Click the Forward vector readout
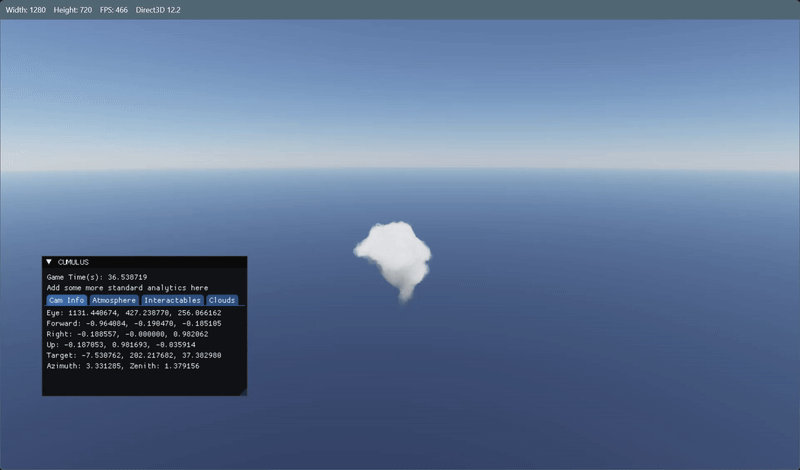The height and width of the screenshot is (470, 800). point(134,324)
